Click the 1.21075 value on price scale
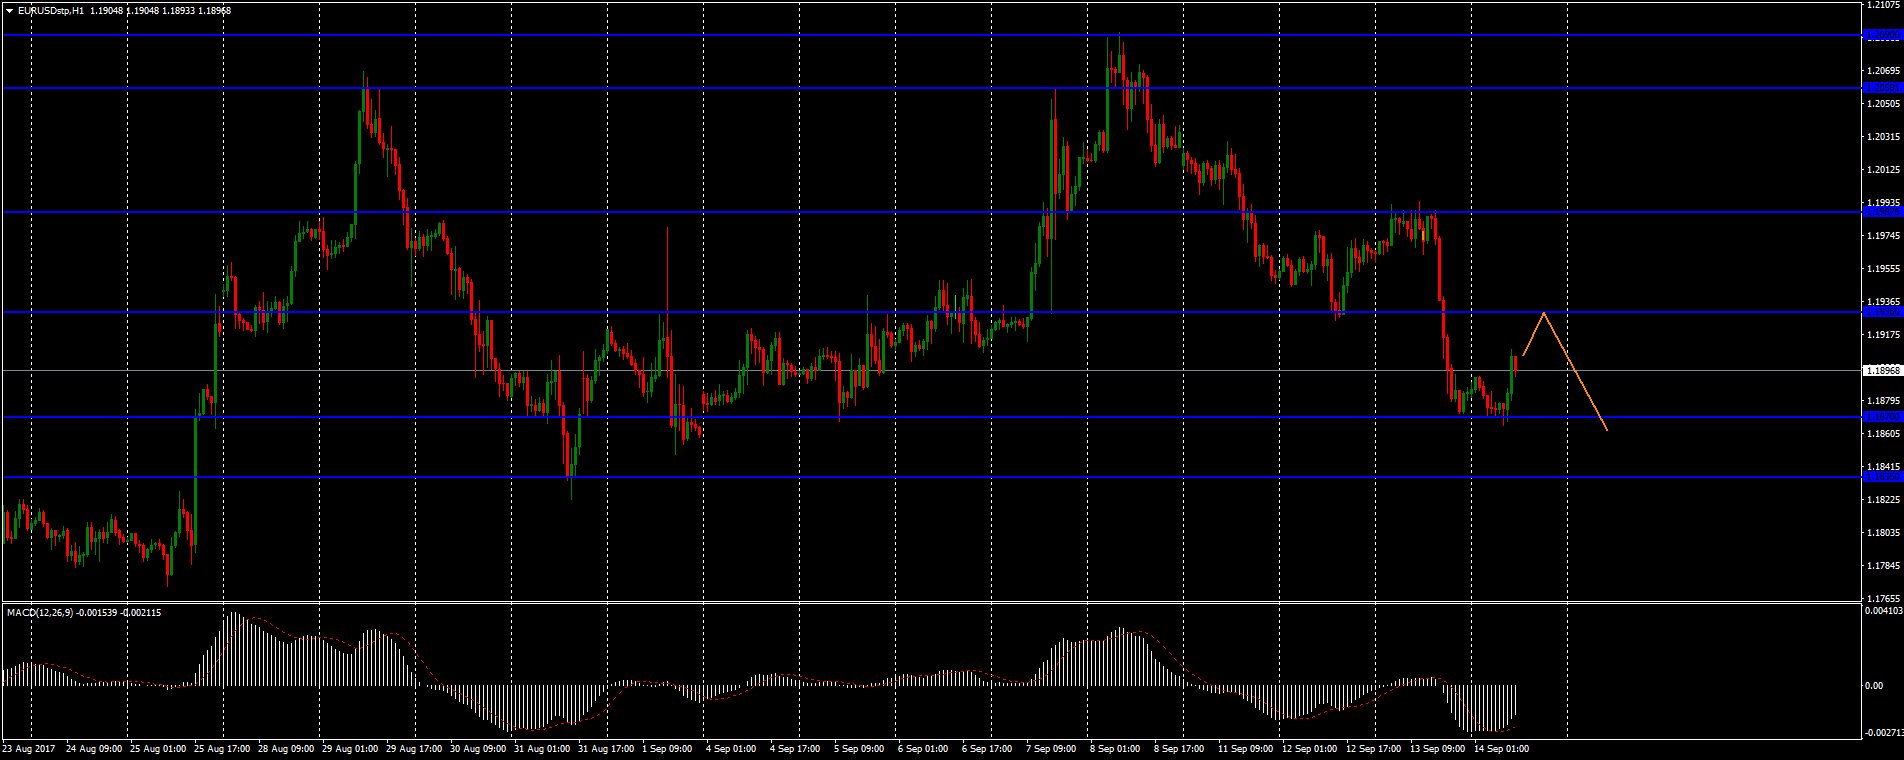The height and width of the screenshot is (760, 1904). 1883,6
